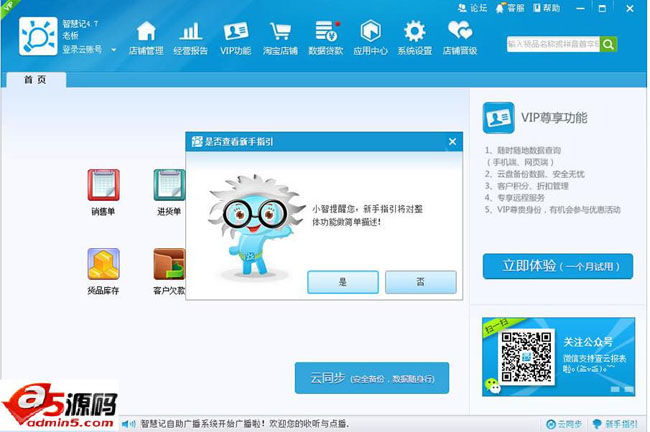Open 经营报告 bar chart icon
The image size is (650, 432).
[x=190, y=38]
